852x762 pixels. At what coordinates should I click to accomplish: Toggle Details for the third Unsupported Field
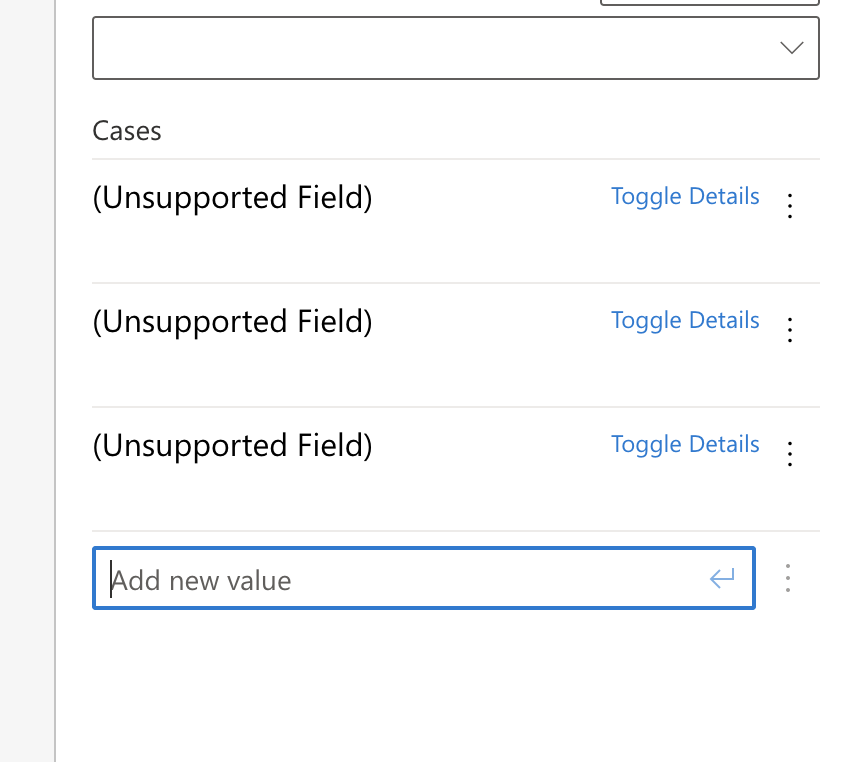[x=685, y=445]
